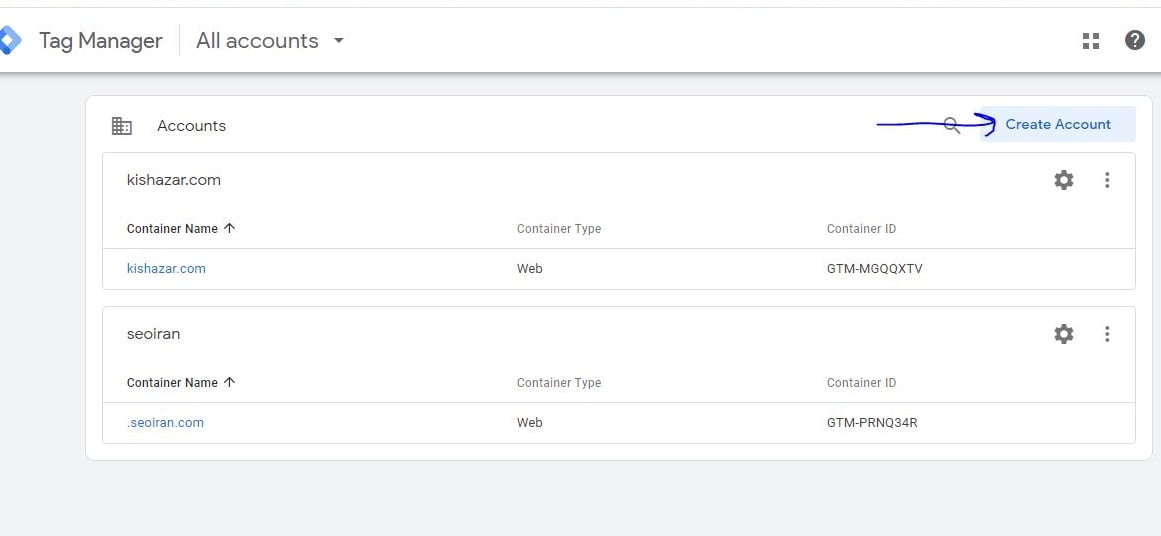1161x536 pixels.
Task: Click the seoiran account heading
Action: [153, 334]
